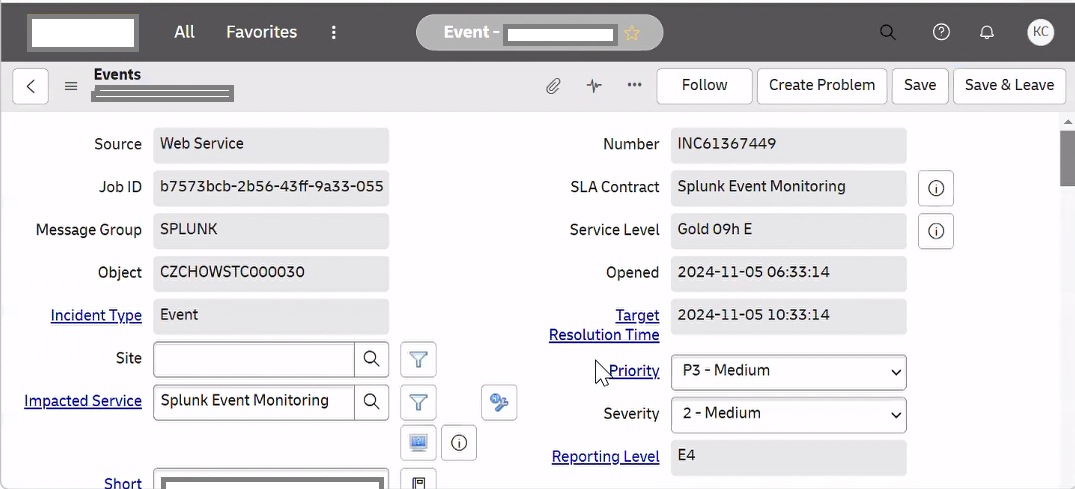Click the Impacted Service input field
The height and width of the screenshot is (489, 1075).
tap(254, 402)
